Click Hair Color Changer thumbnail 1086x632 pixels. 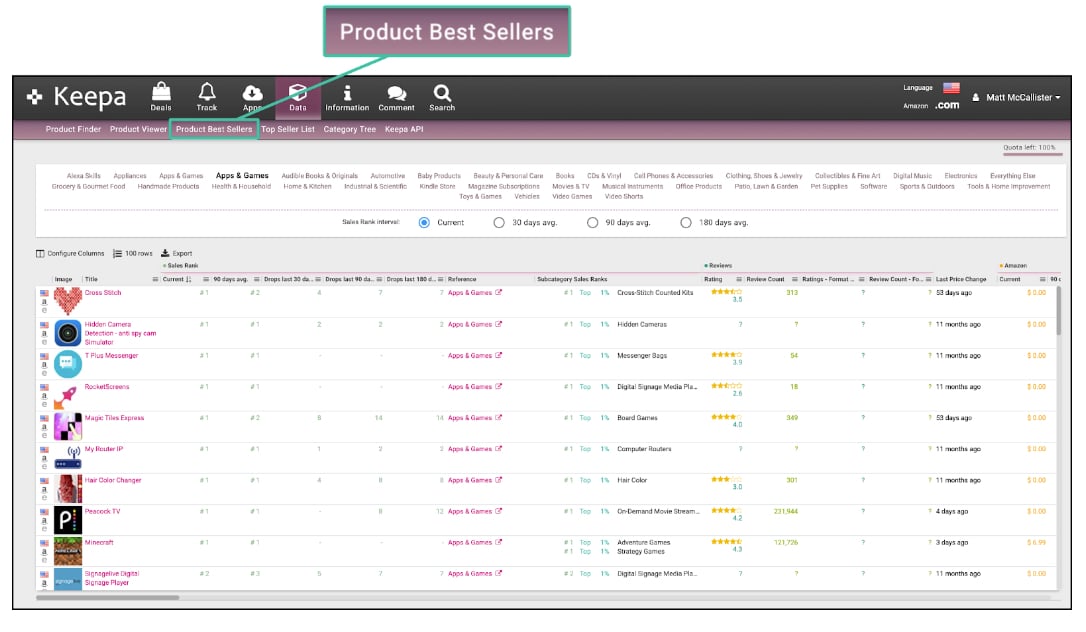coord(68,489)
